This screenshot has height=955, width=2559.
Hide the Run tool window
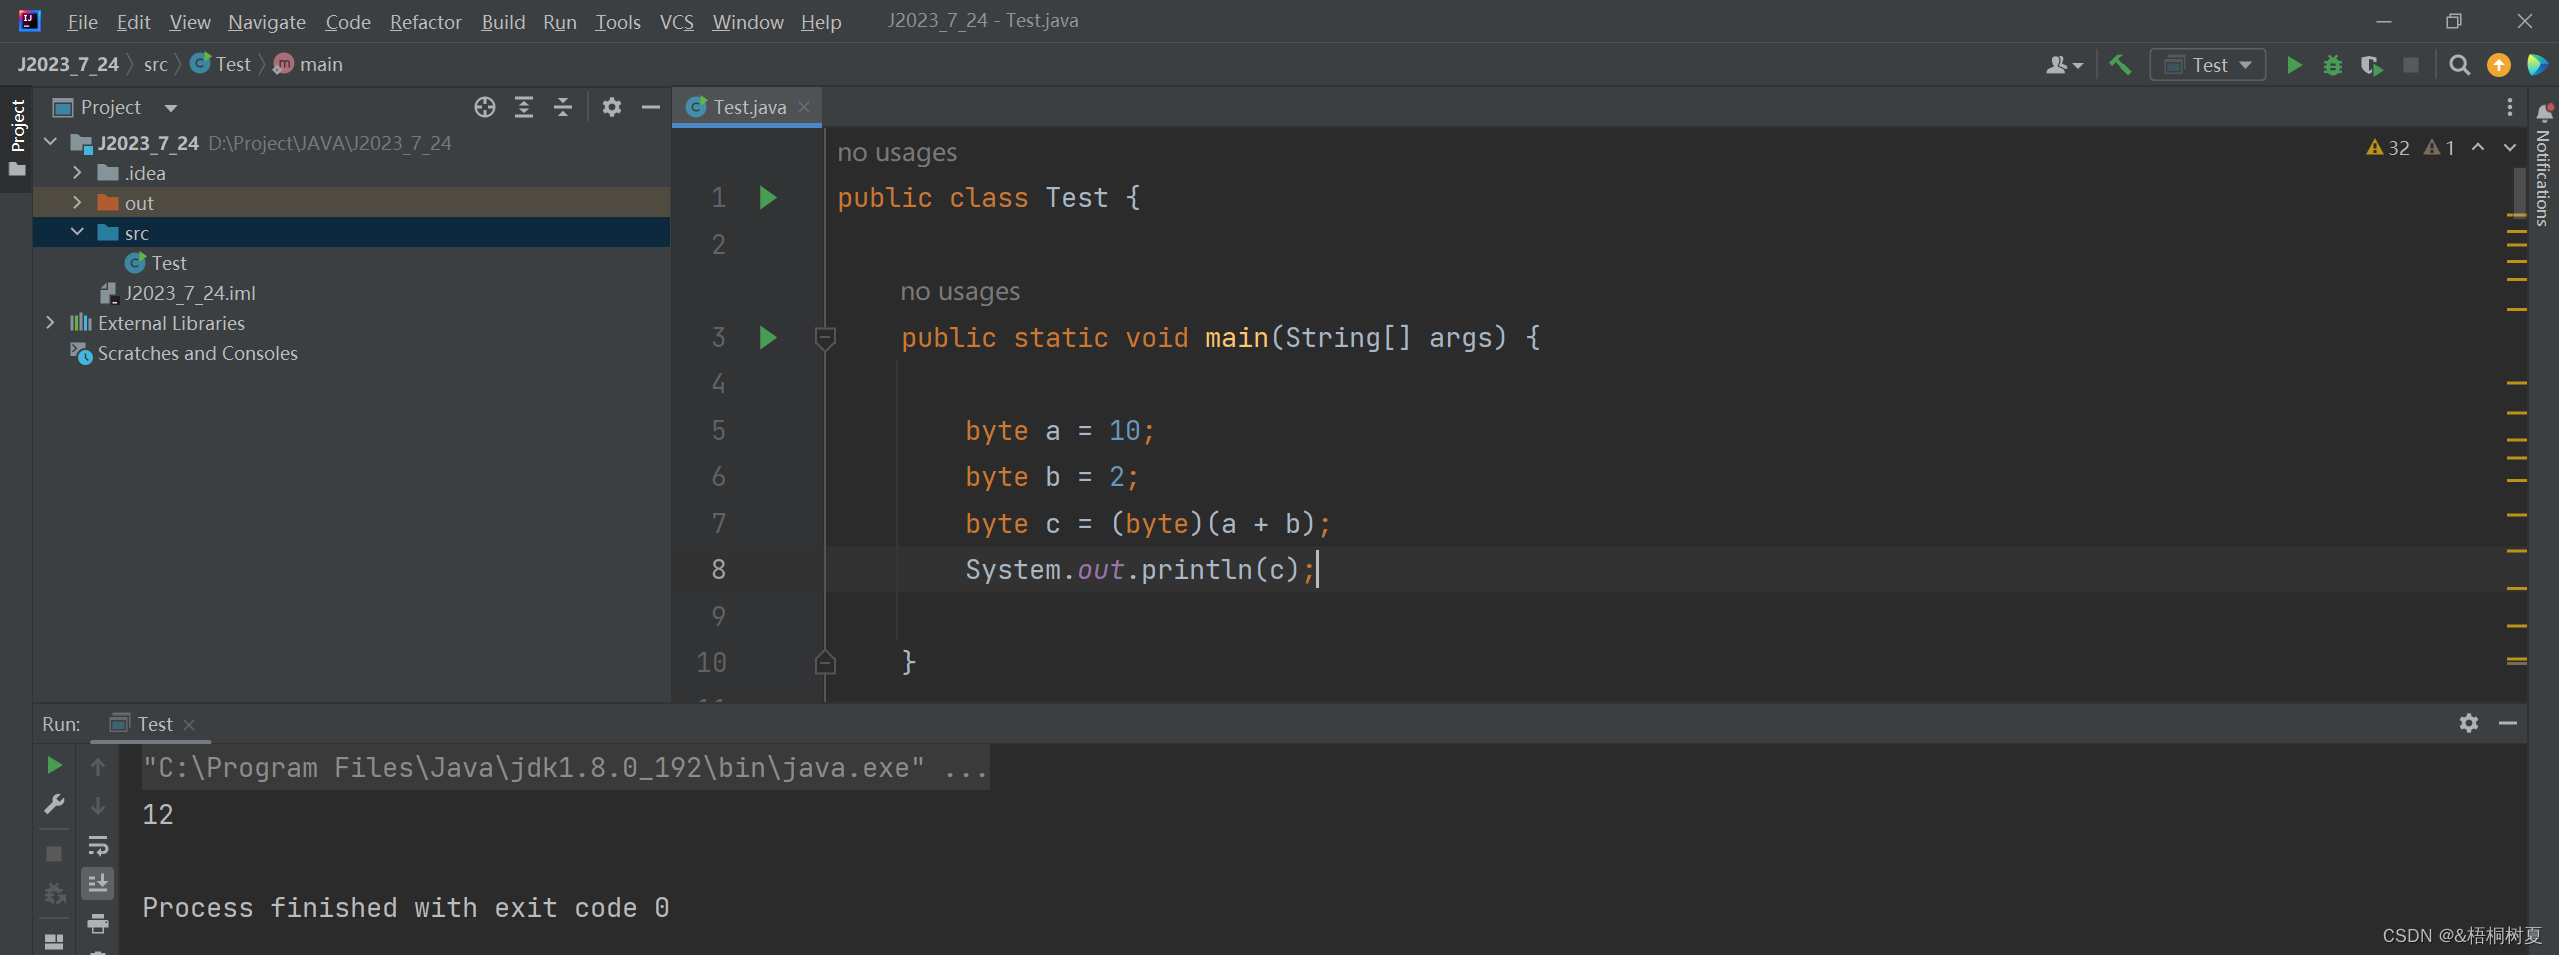2508,723
